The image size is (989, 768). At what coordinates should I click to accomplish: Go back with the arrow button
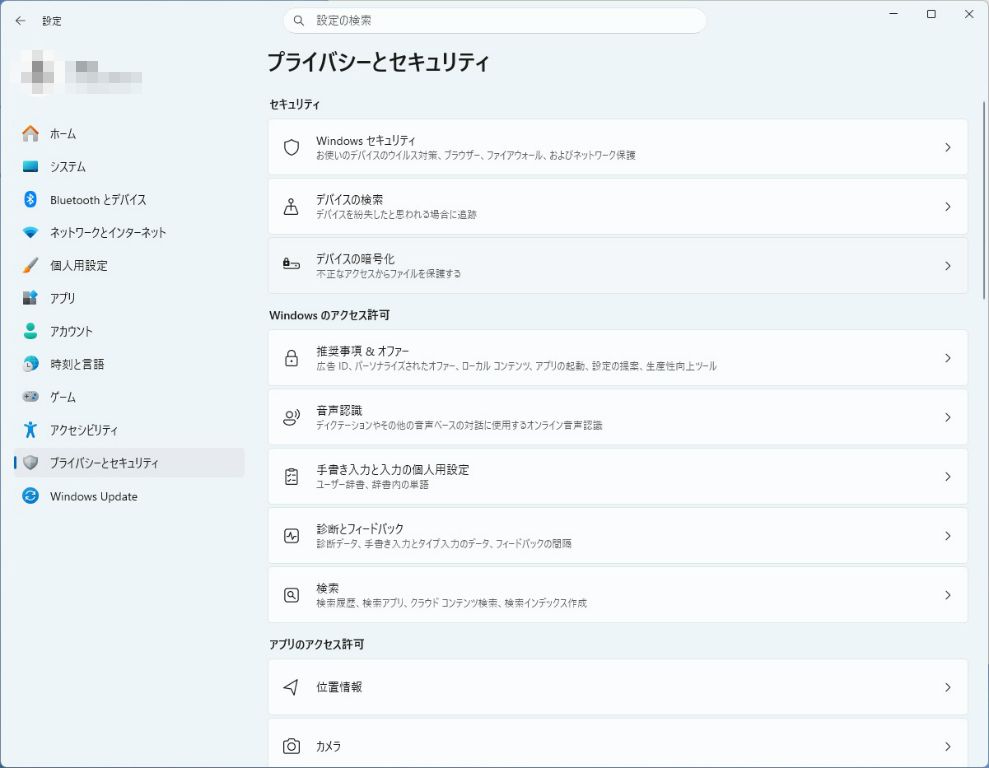[x=20, y=21]
